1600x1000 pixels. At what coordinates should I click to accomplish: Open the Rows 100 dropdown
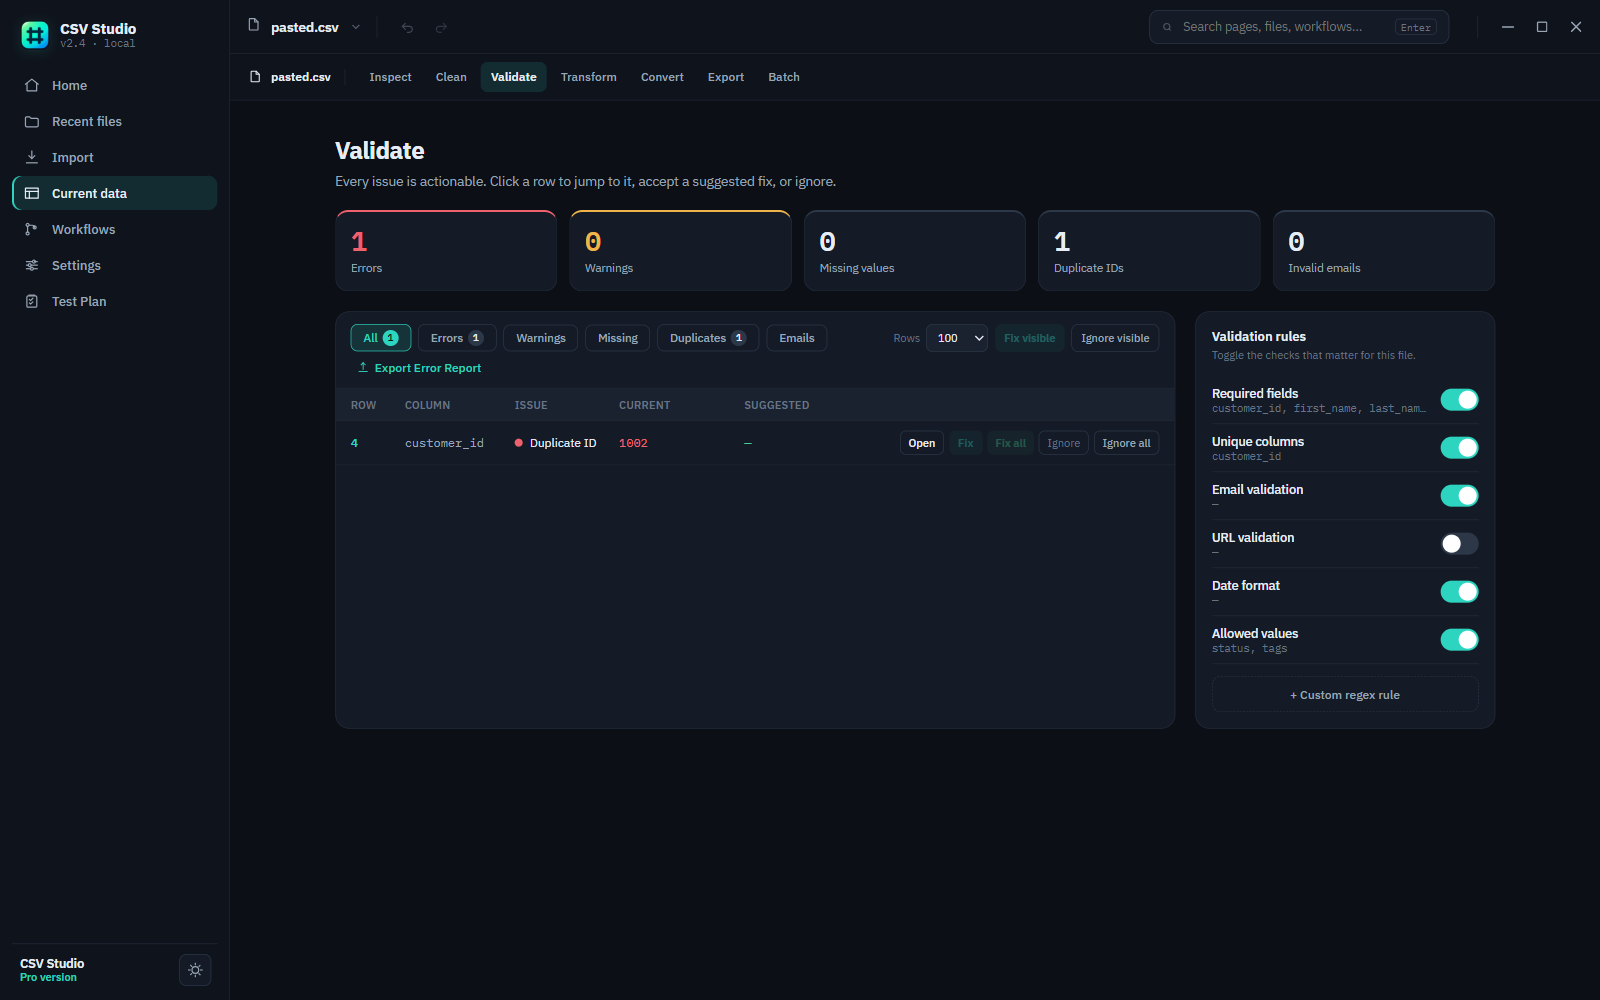coord(957,338)
